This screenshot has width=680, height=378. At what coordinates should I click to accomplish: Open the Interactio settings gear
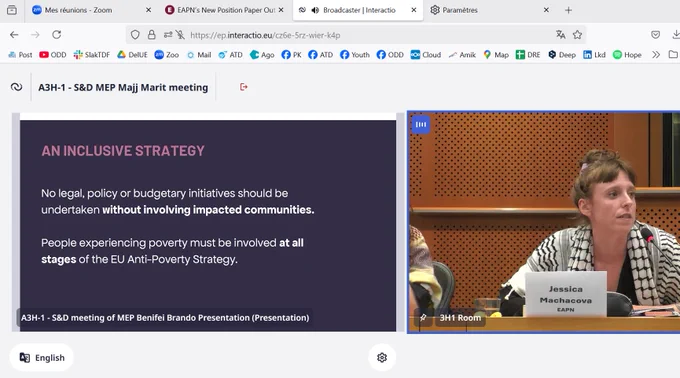pyautogui.click(x=382, y=358)
